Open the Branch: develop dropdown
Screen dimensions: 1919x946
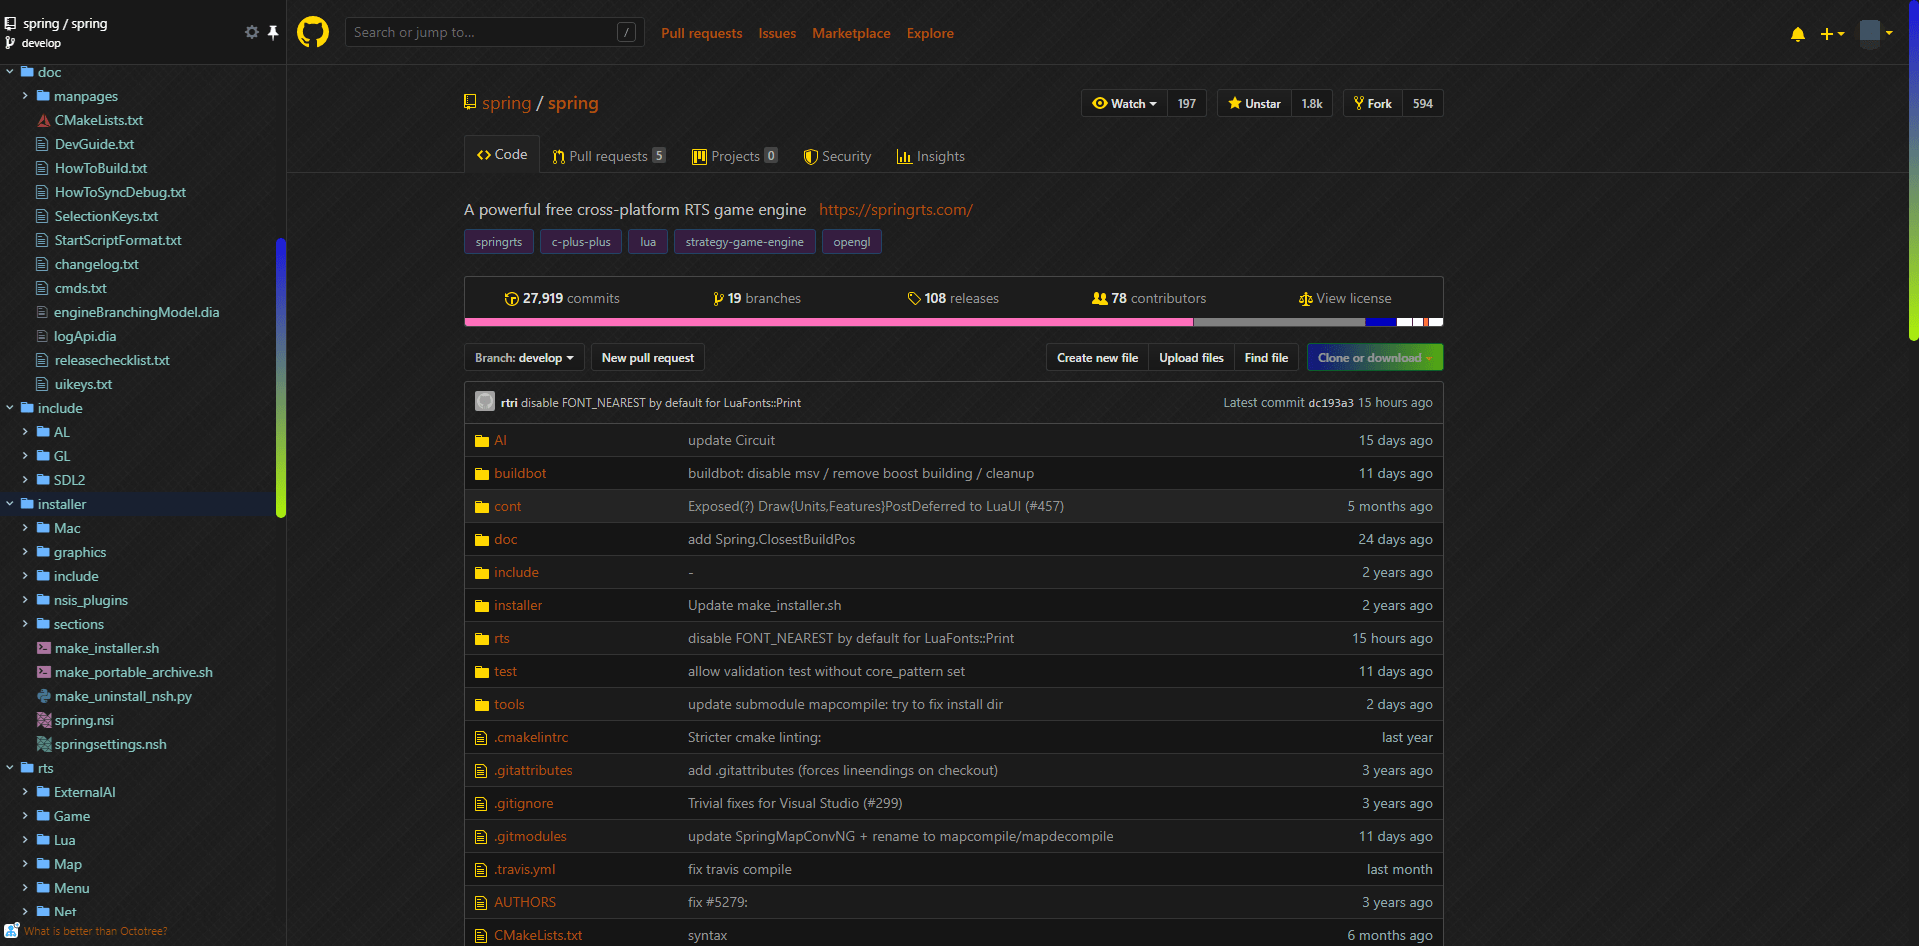point(523,357)
